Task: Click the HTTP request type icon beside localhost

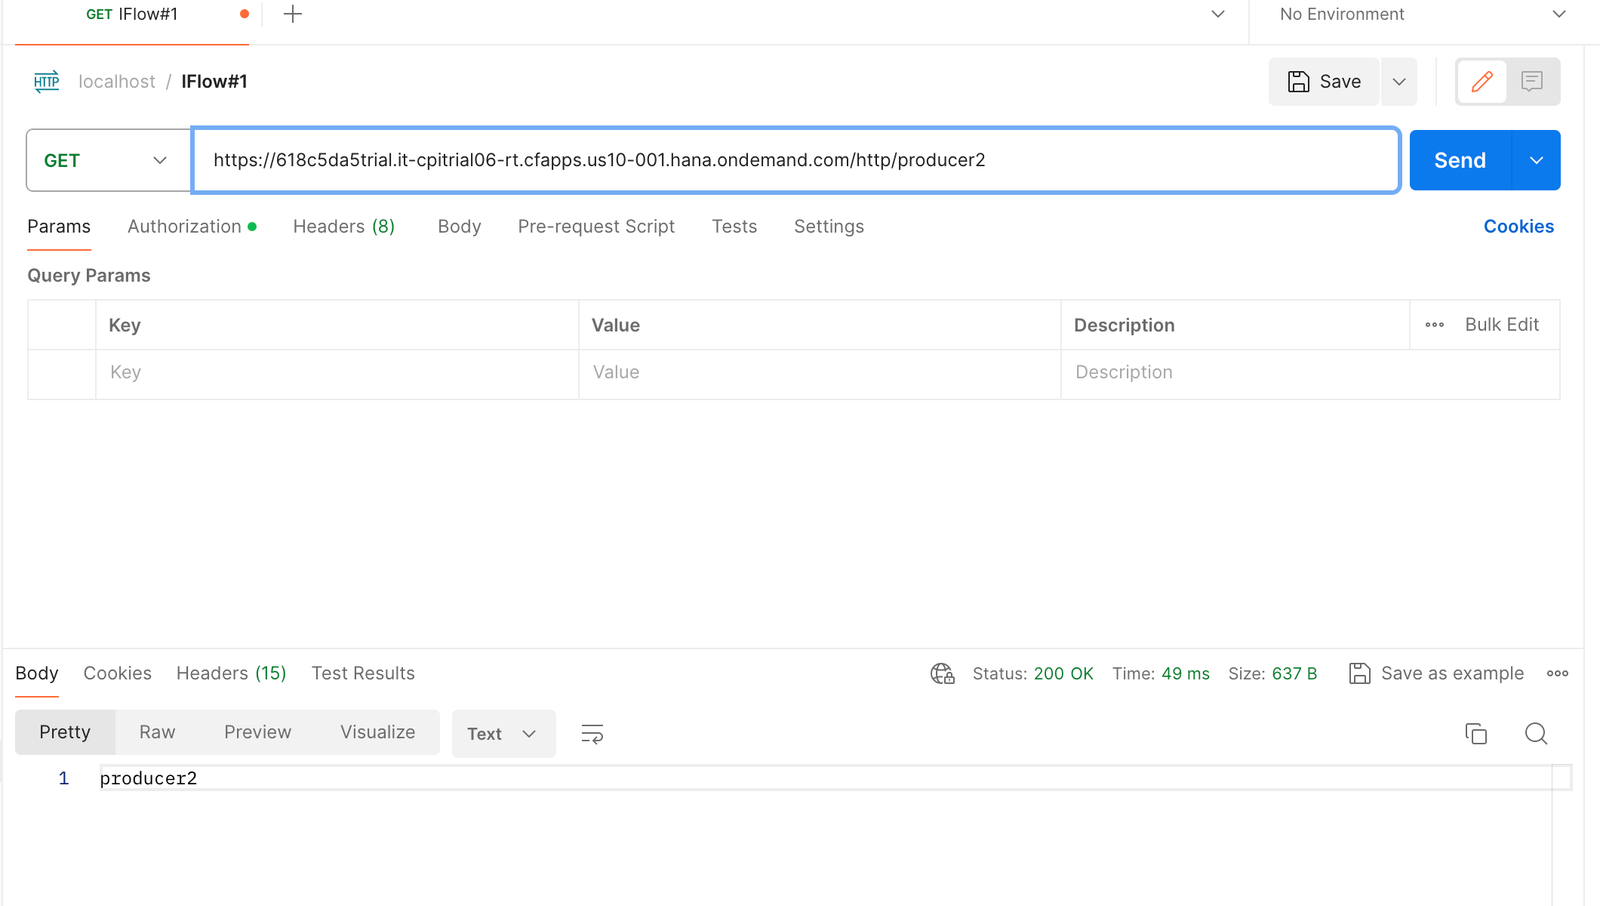Action: click(47, 82)
